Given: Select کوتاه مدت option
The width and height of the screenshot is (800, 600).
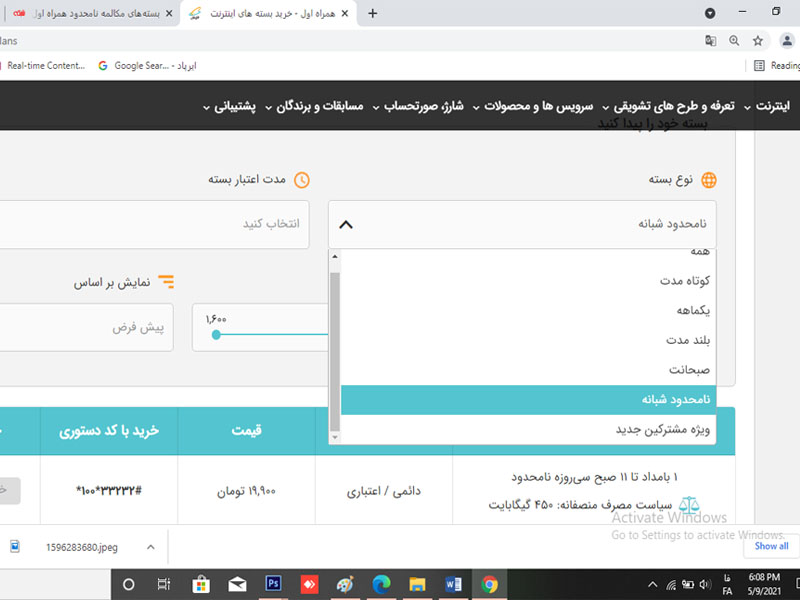Looking at the screenshot, I should click(x=528, y=281).
